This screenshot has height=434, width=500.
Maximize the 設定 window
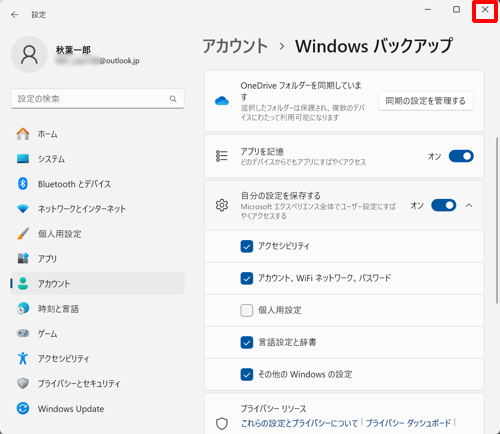[456, 9]
